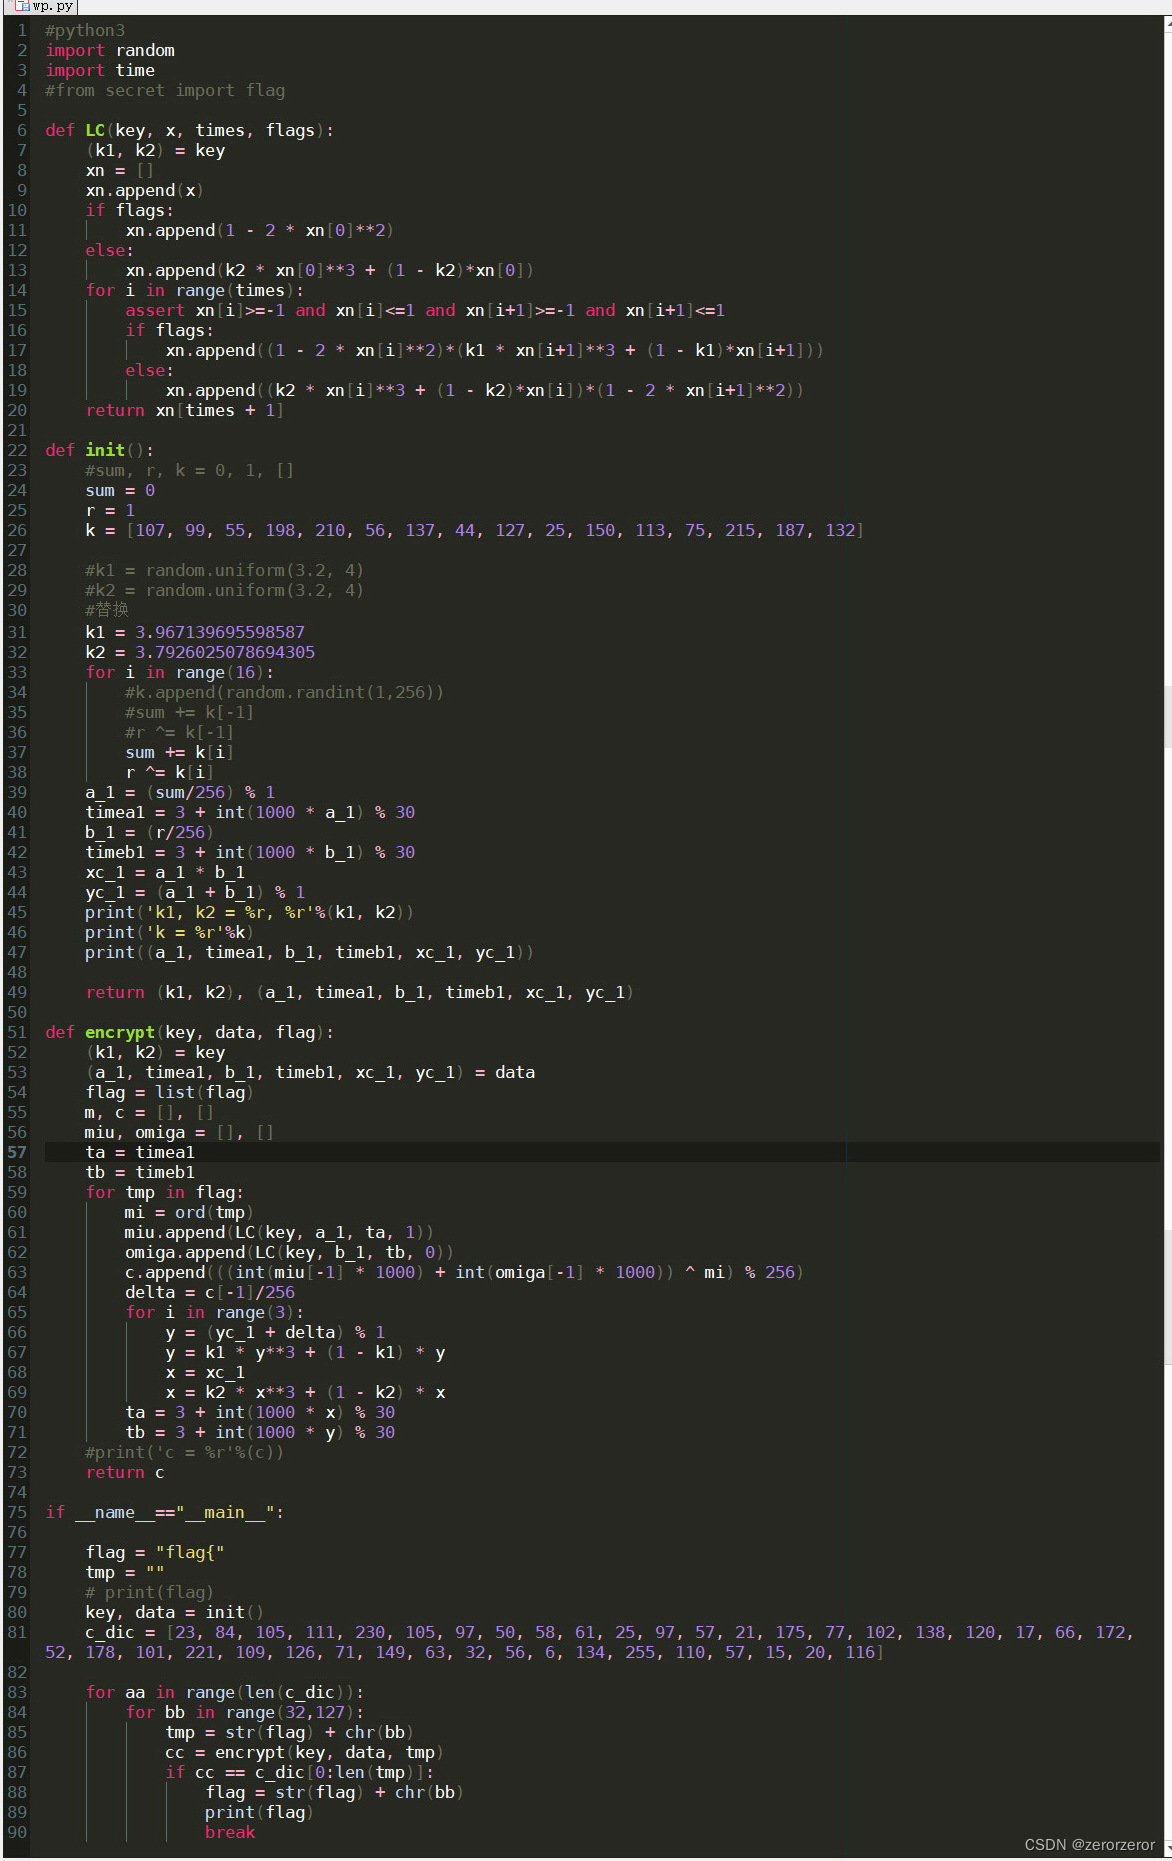Image resolution: width=1172 pixels, height=1861 pixels.
Task: Click the '#替换' comment
Action: pyautogui.click(x=107, y=610)
